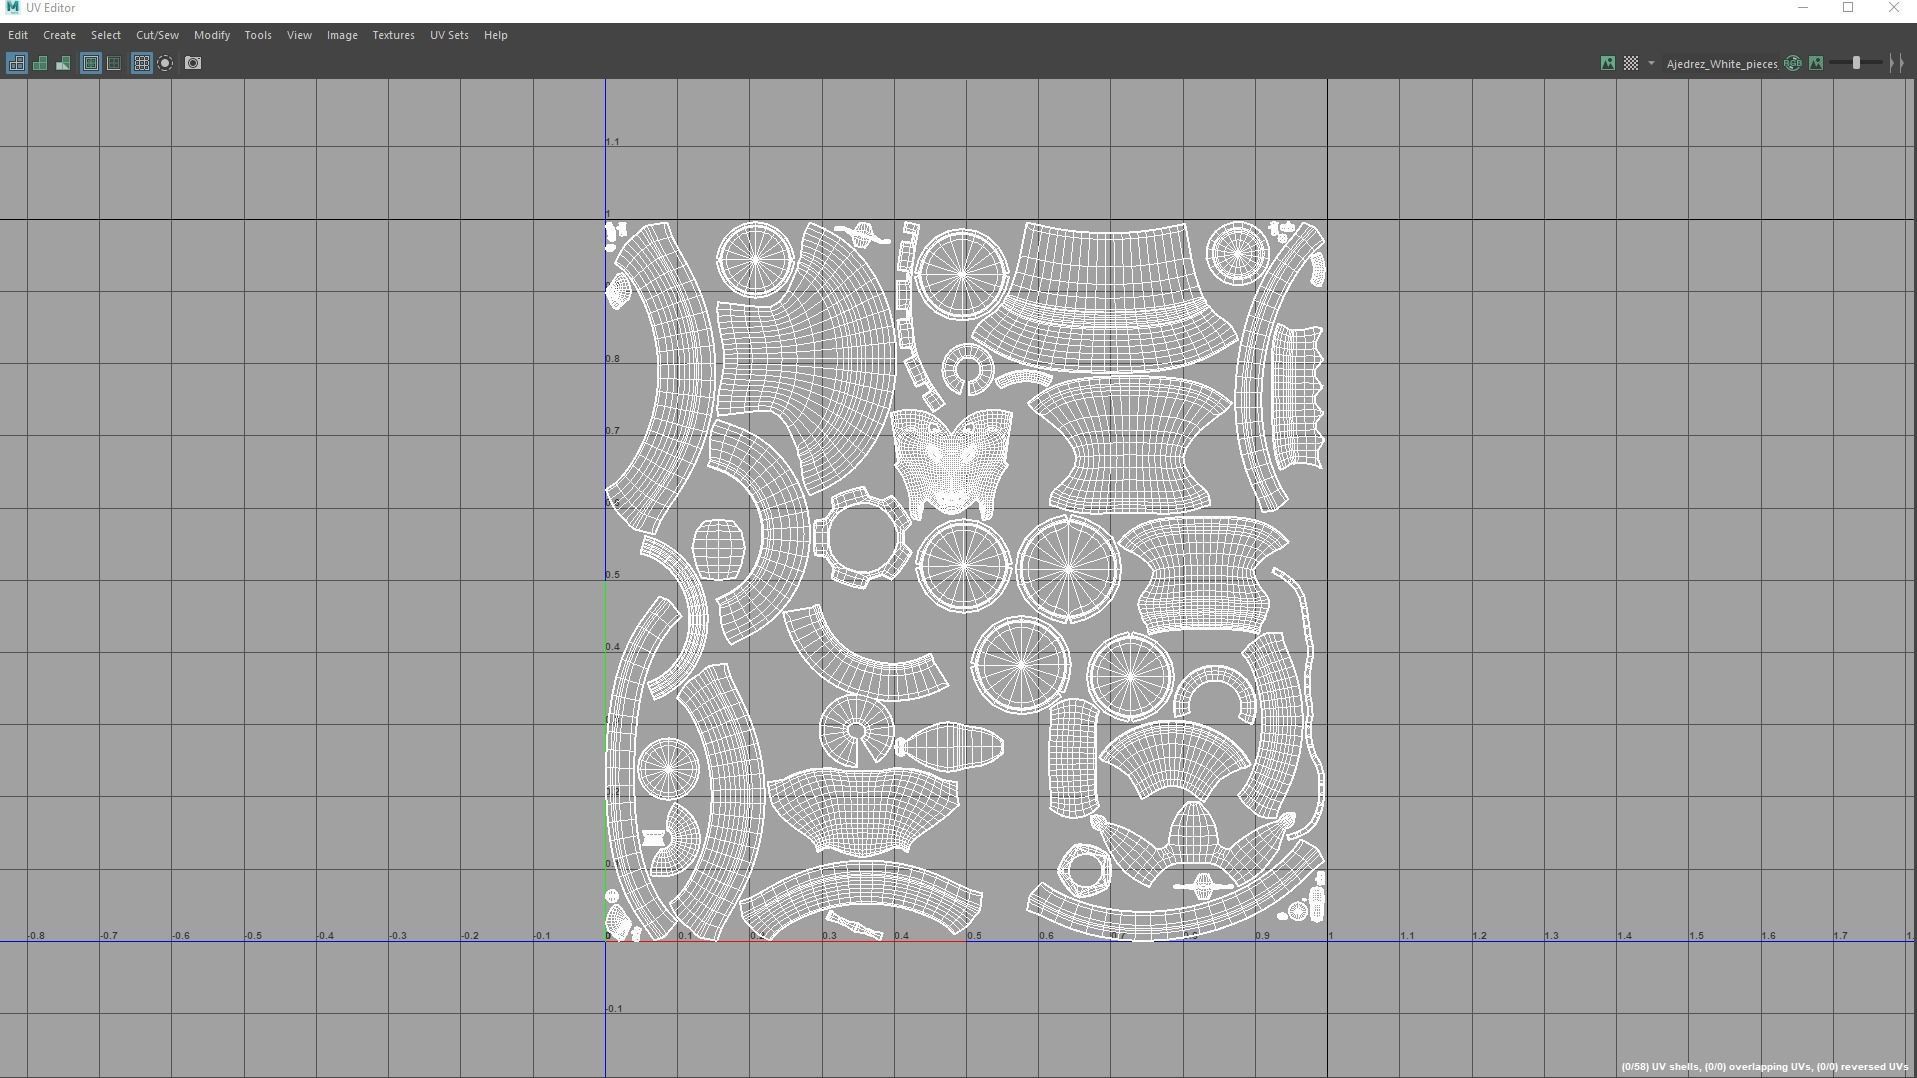This screenshot has width=1917, height=1078.
Task: Click the UV shells status bar text
Action: pos(1764,1067)
